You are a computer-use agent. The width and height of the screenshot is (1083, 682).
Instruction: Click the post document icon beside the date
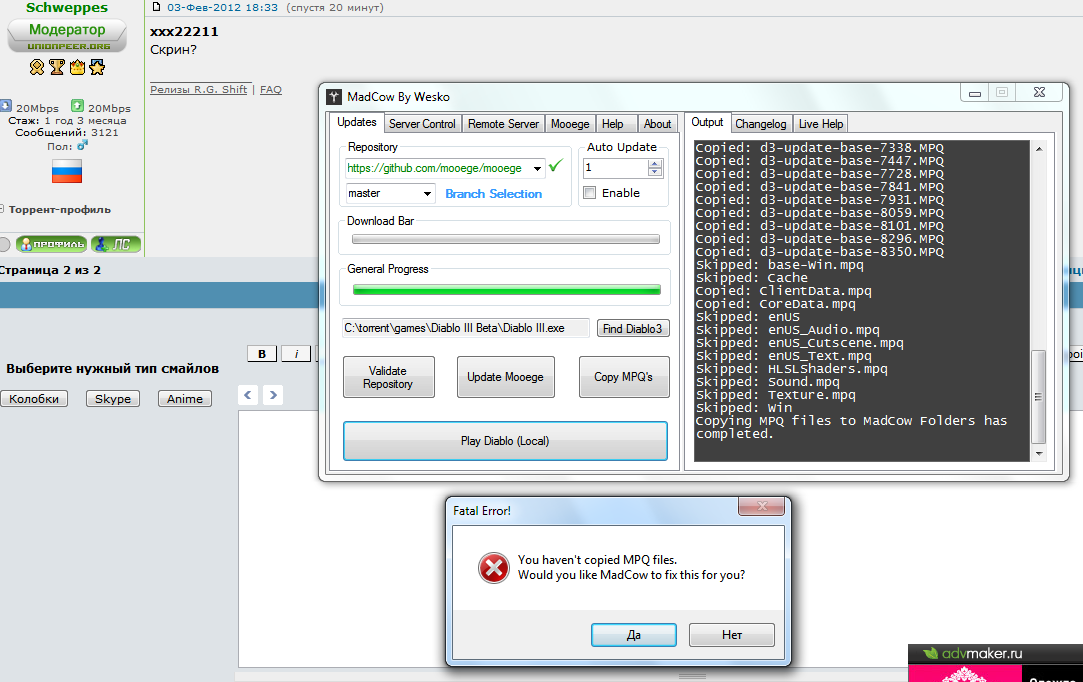(x=156, y=7)
